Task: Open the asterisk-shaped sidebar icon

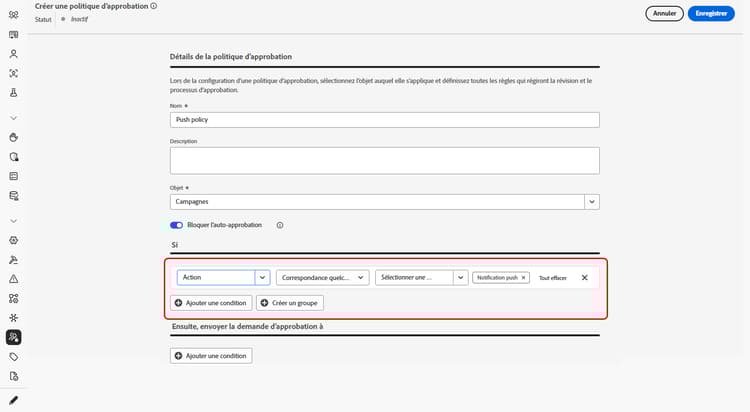Action: coord(13,318)
